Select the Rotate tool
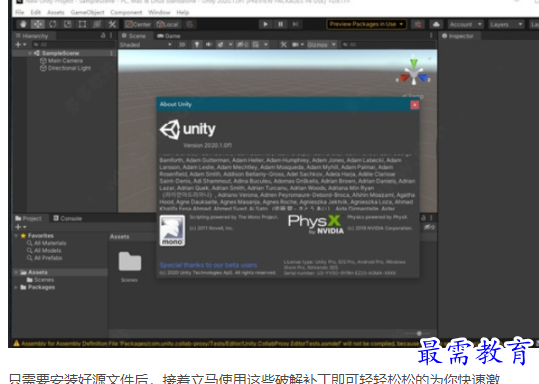The height and width of the screenshot is (384, 539). pyautogui.click(x=53, y=24)
